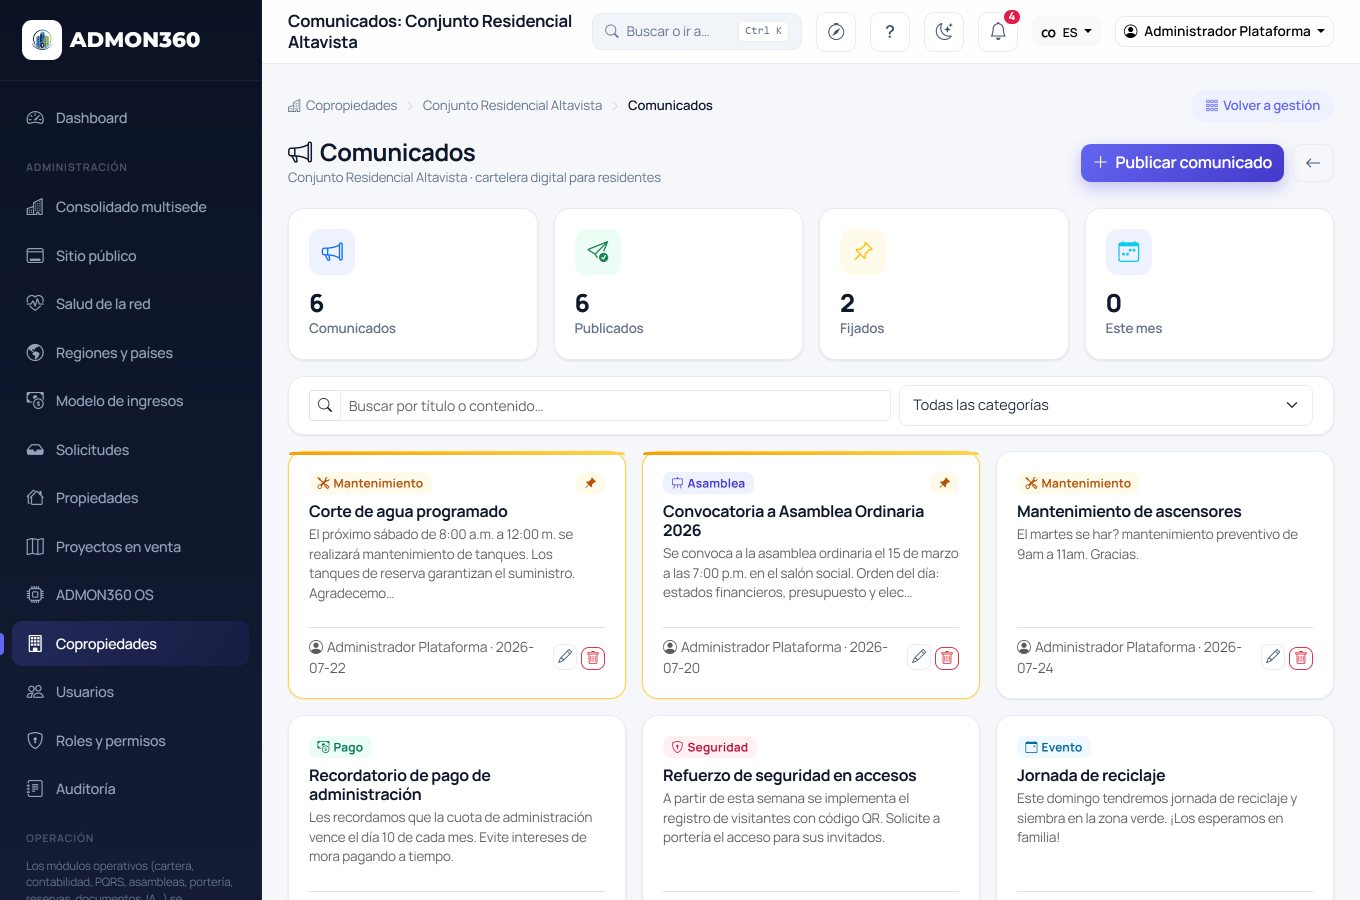Click Conjunto Residencial Altavista breadcrumb
This screenshot has height=900, width=1360.
click(x=512, y=106)
